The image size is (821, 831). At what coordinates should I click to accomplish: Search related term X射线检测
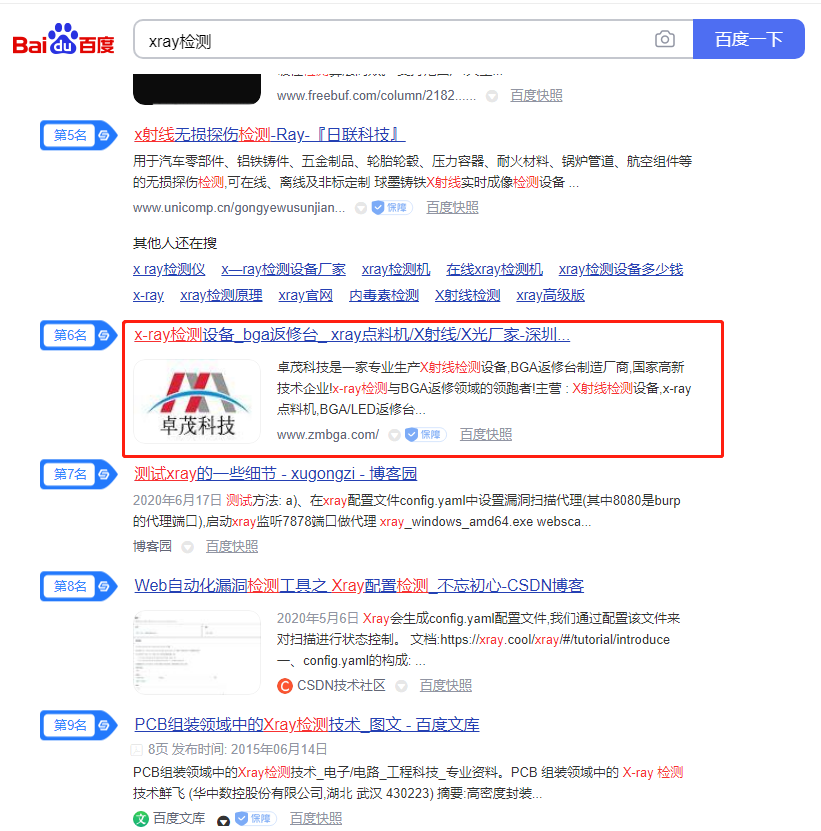tap(467, 295)
